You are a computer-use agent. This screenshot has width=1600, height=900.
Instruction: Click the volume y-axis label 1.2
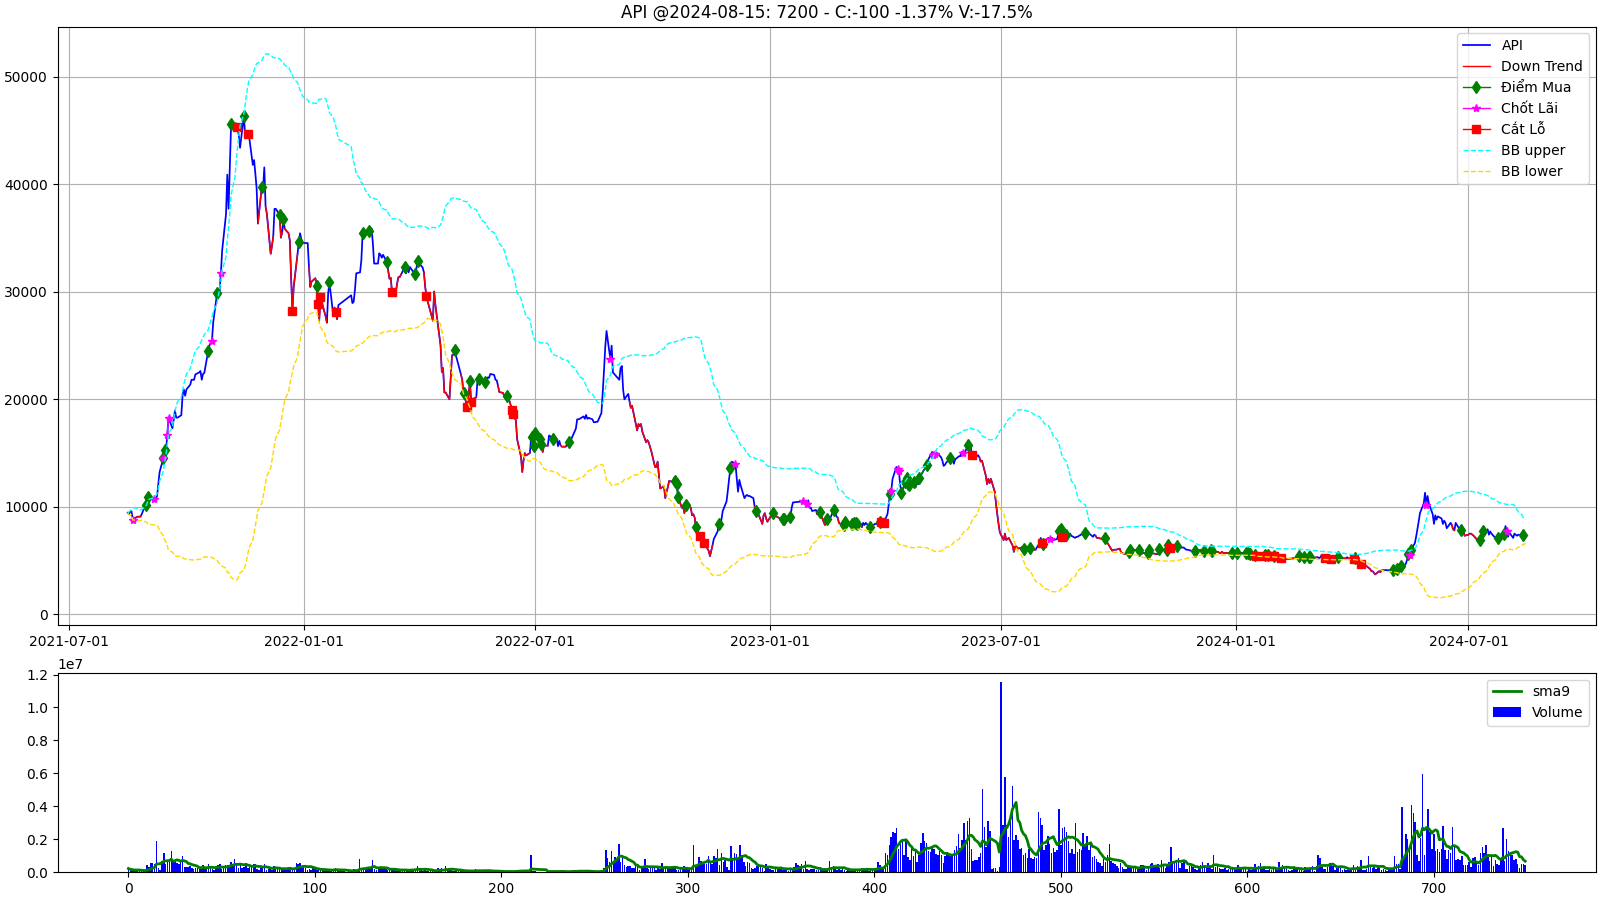[x=37, y=675]
